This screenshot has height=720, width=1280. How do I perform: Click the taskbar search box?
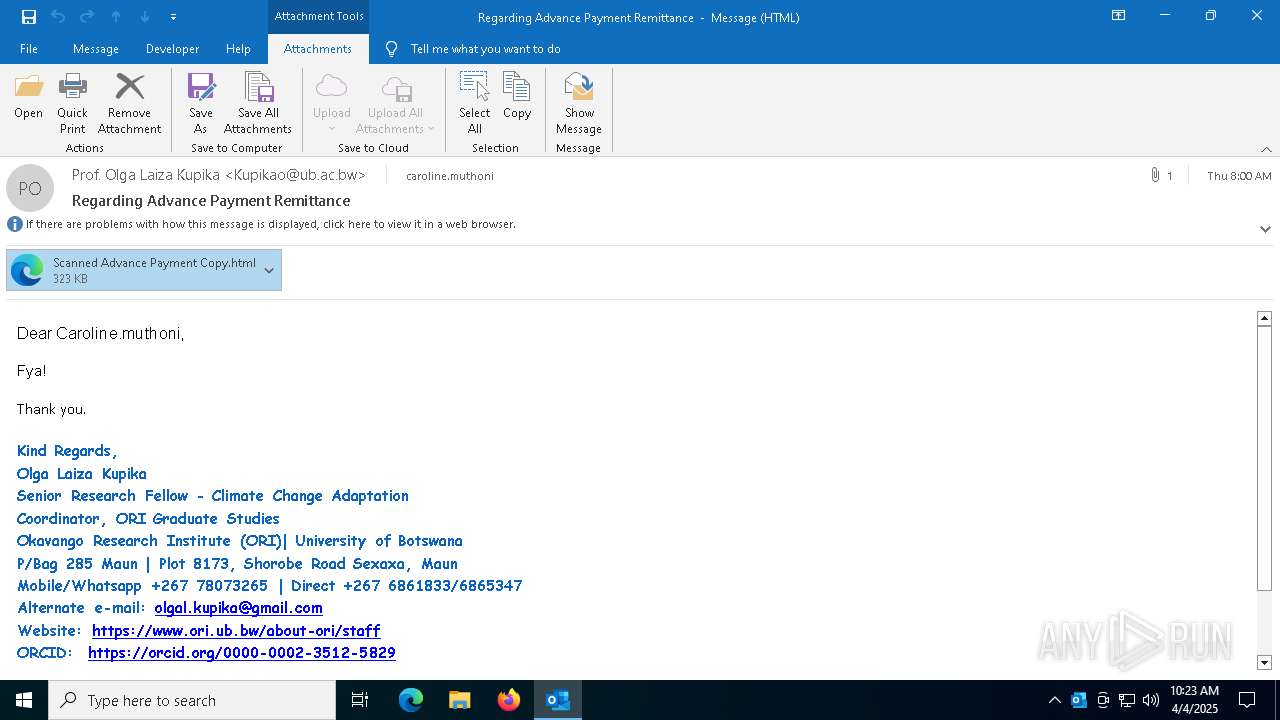192,700
